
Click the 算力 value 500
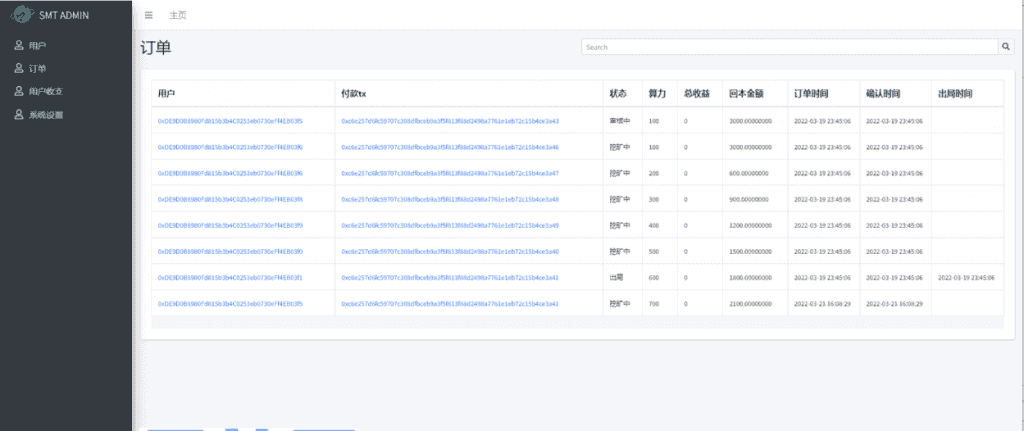(x=654, y=251)
